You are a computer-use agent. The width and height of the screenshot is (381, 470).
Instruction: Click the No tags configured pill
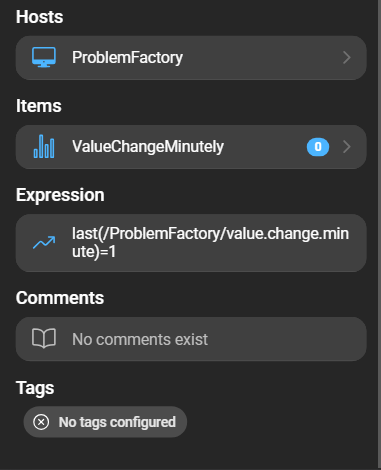105,422
